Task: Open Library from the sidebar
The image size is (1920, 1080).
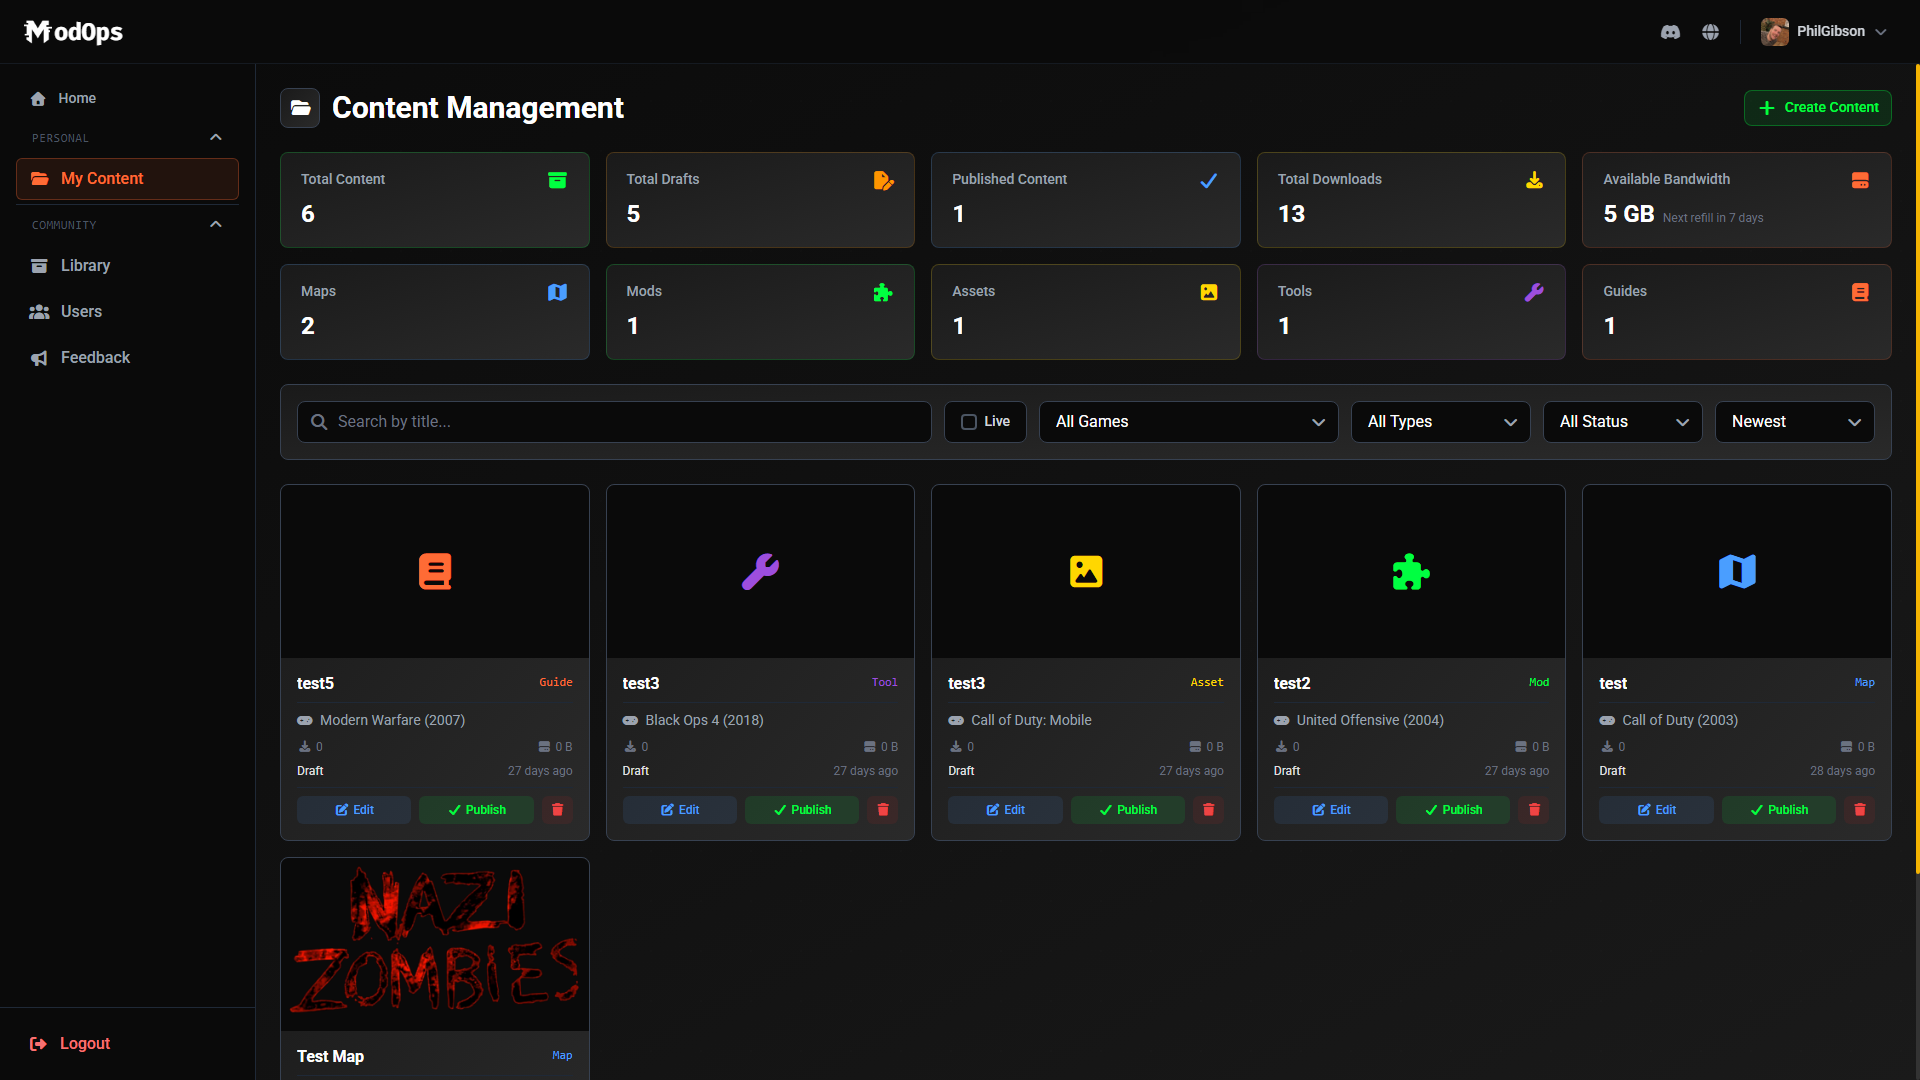Action: pos(85,265)
